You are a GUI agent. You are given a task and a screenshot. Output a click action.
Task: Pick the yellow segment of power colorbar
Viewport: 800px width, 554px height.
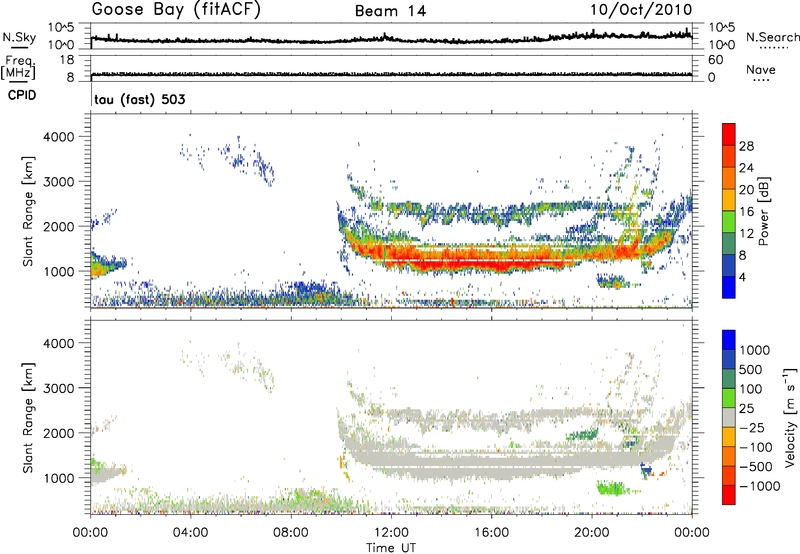(729, 200)
